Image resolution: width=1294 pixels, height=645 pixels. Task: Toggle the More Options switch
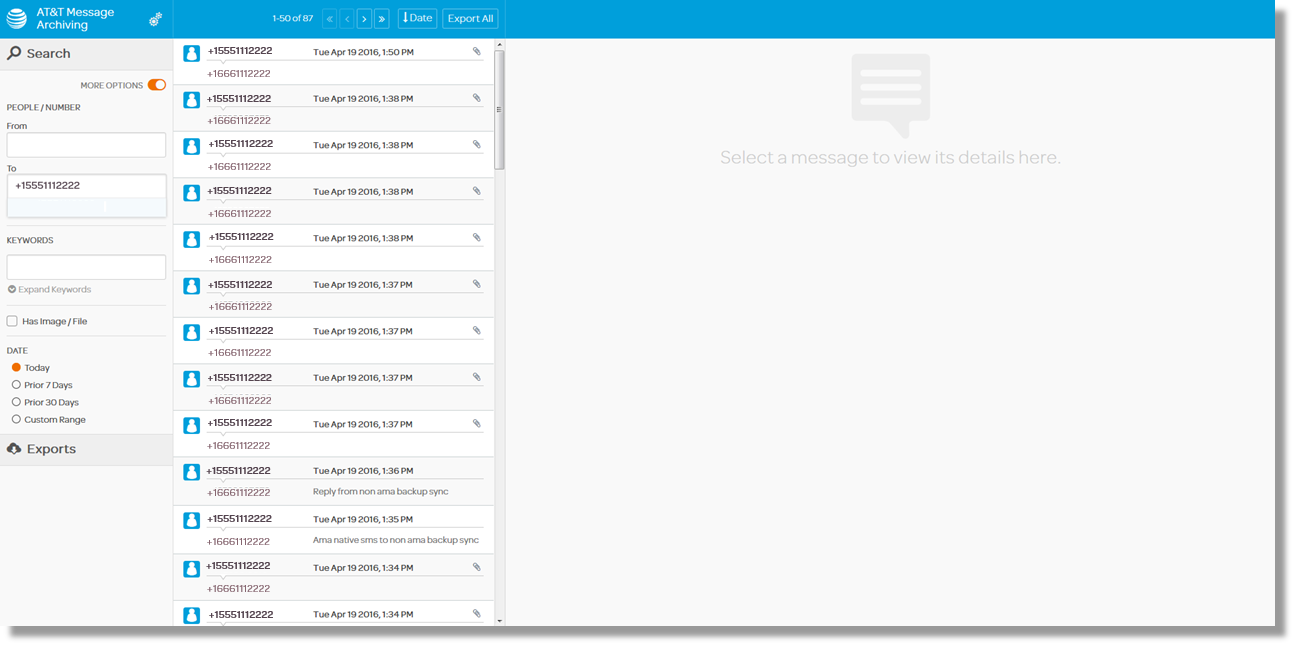click(157, 85)
